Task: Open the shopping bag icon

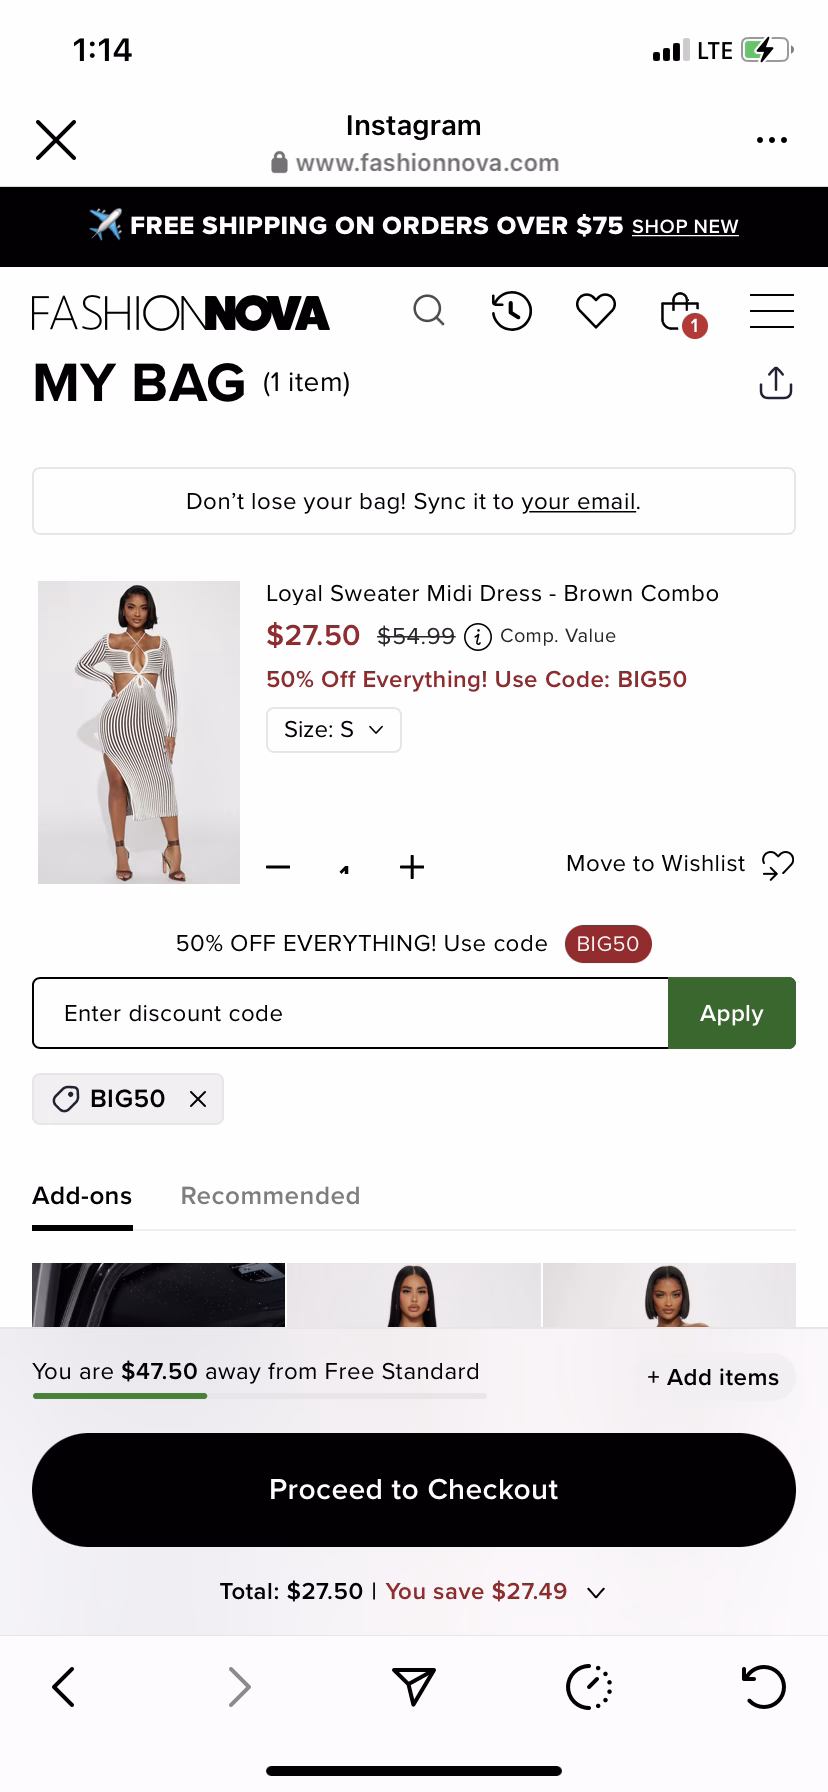Action: 681,312
